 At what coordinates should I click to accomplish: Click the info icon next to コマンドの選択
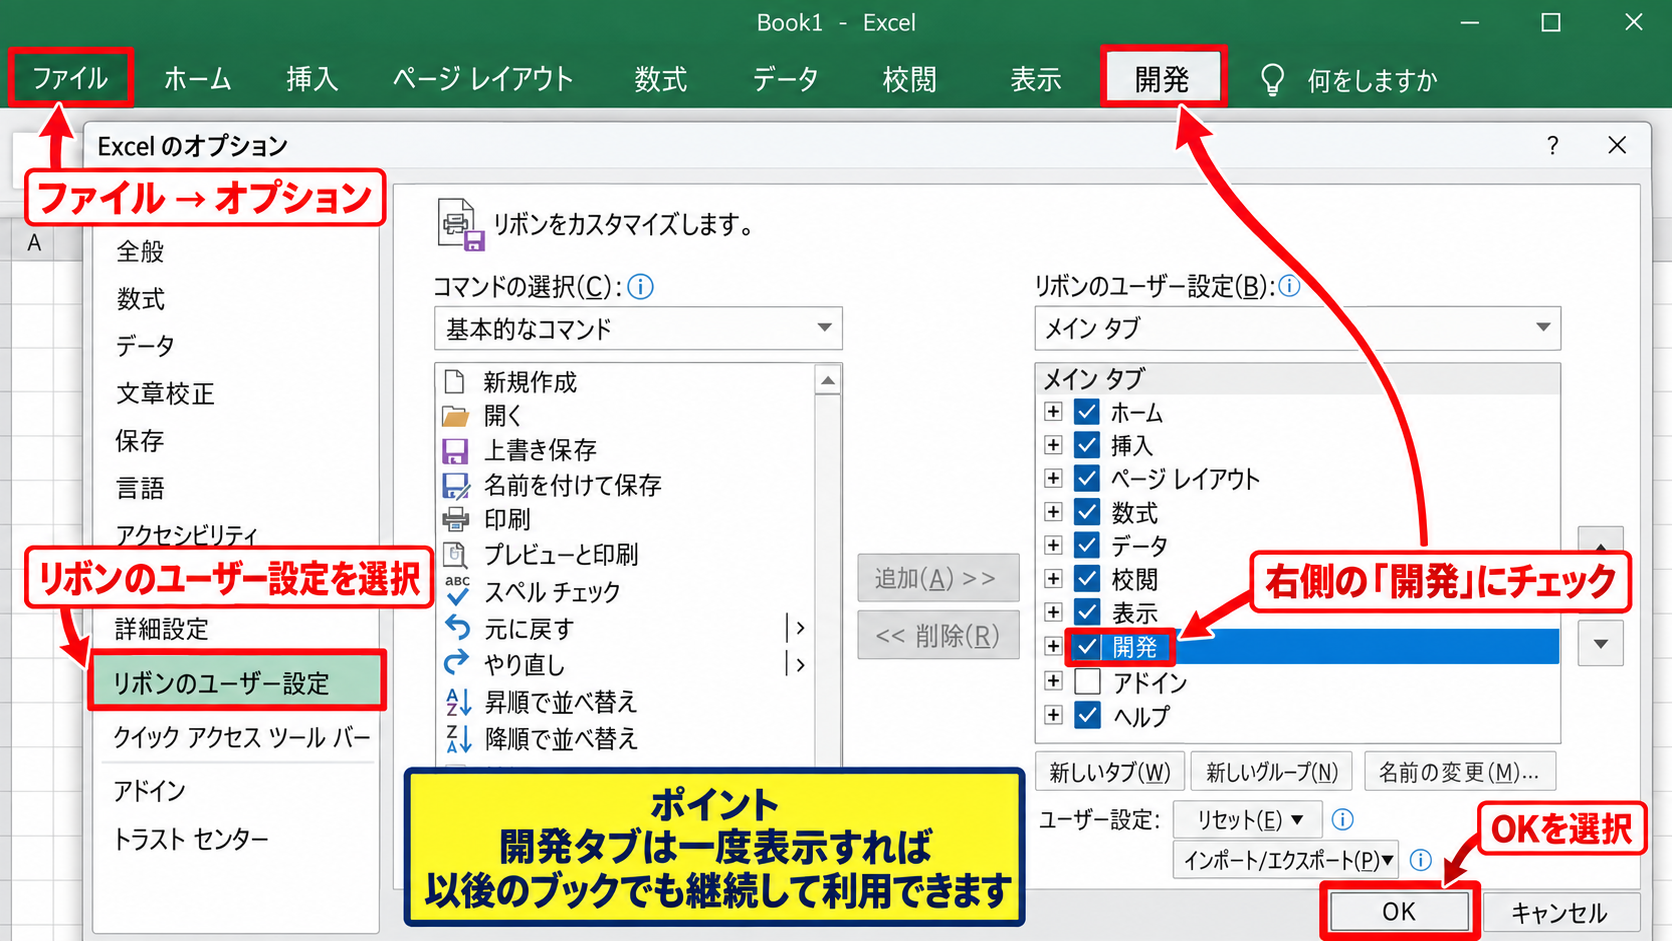(x=641, y=287)
